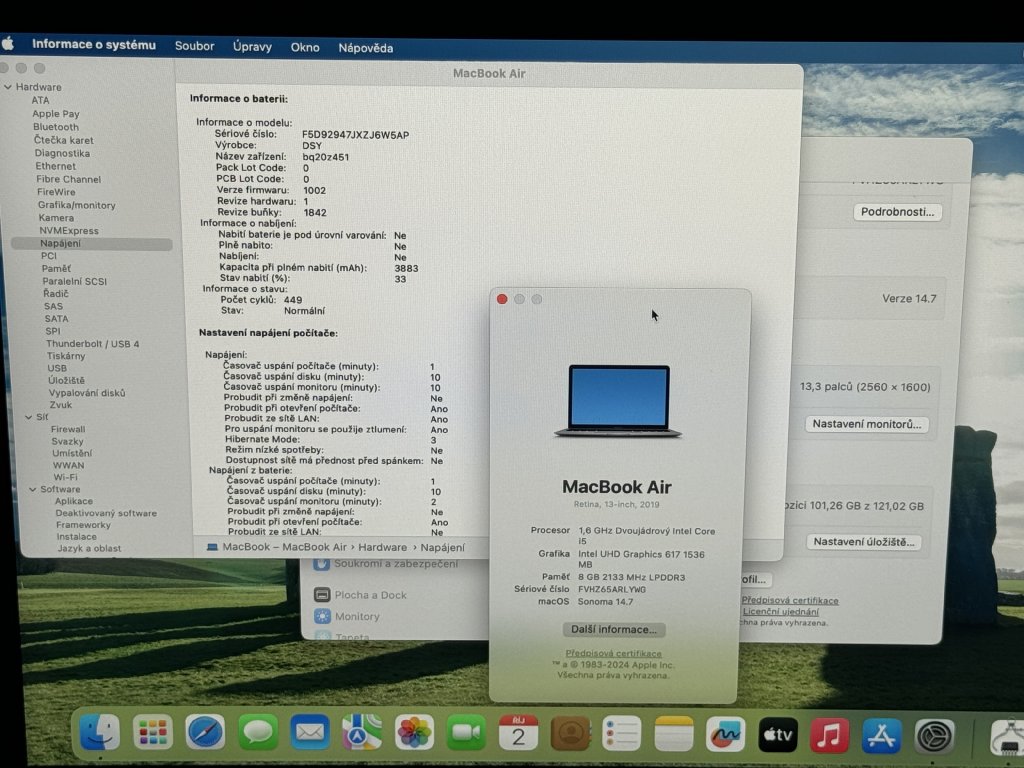Select Deaktivovaný software in the sidebar
1024x768 pixels.
pyautogui.click(x=106, y=513)
